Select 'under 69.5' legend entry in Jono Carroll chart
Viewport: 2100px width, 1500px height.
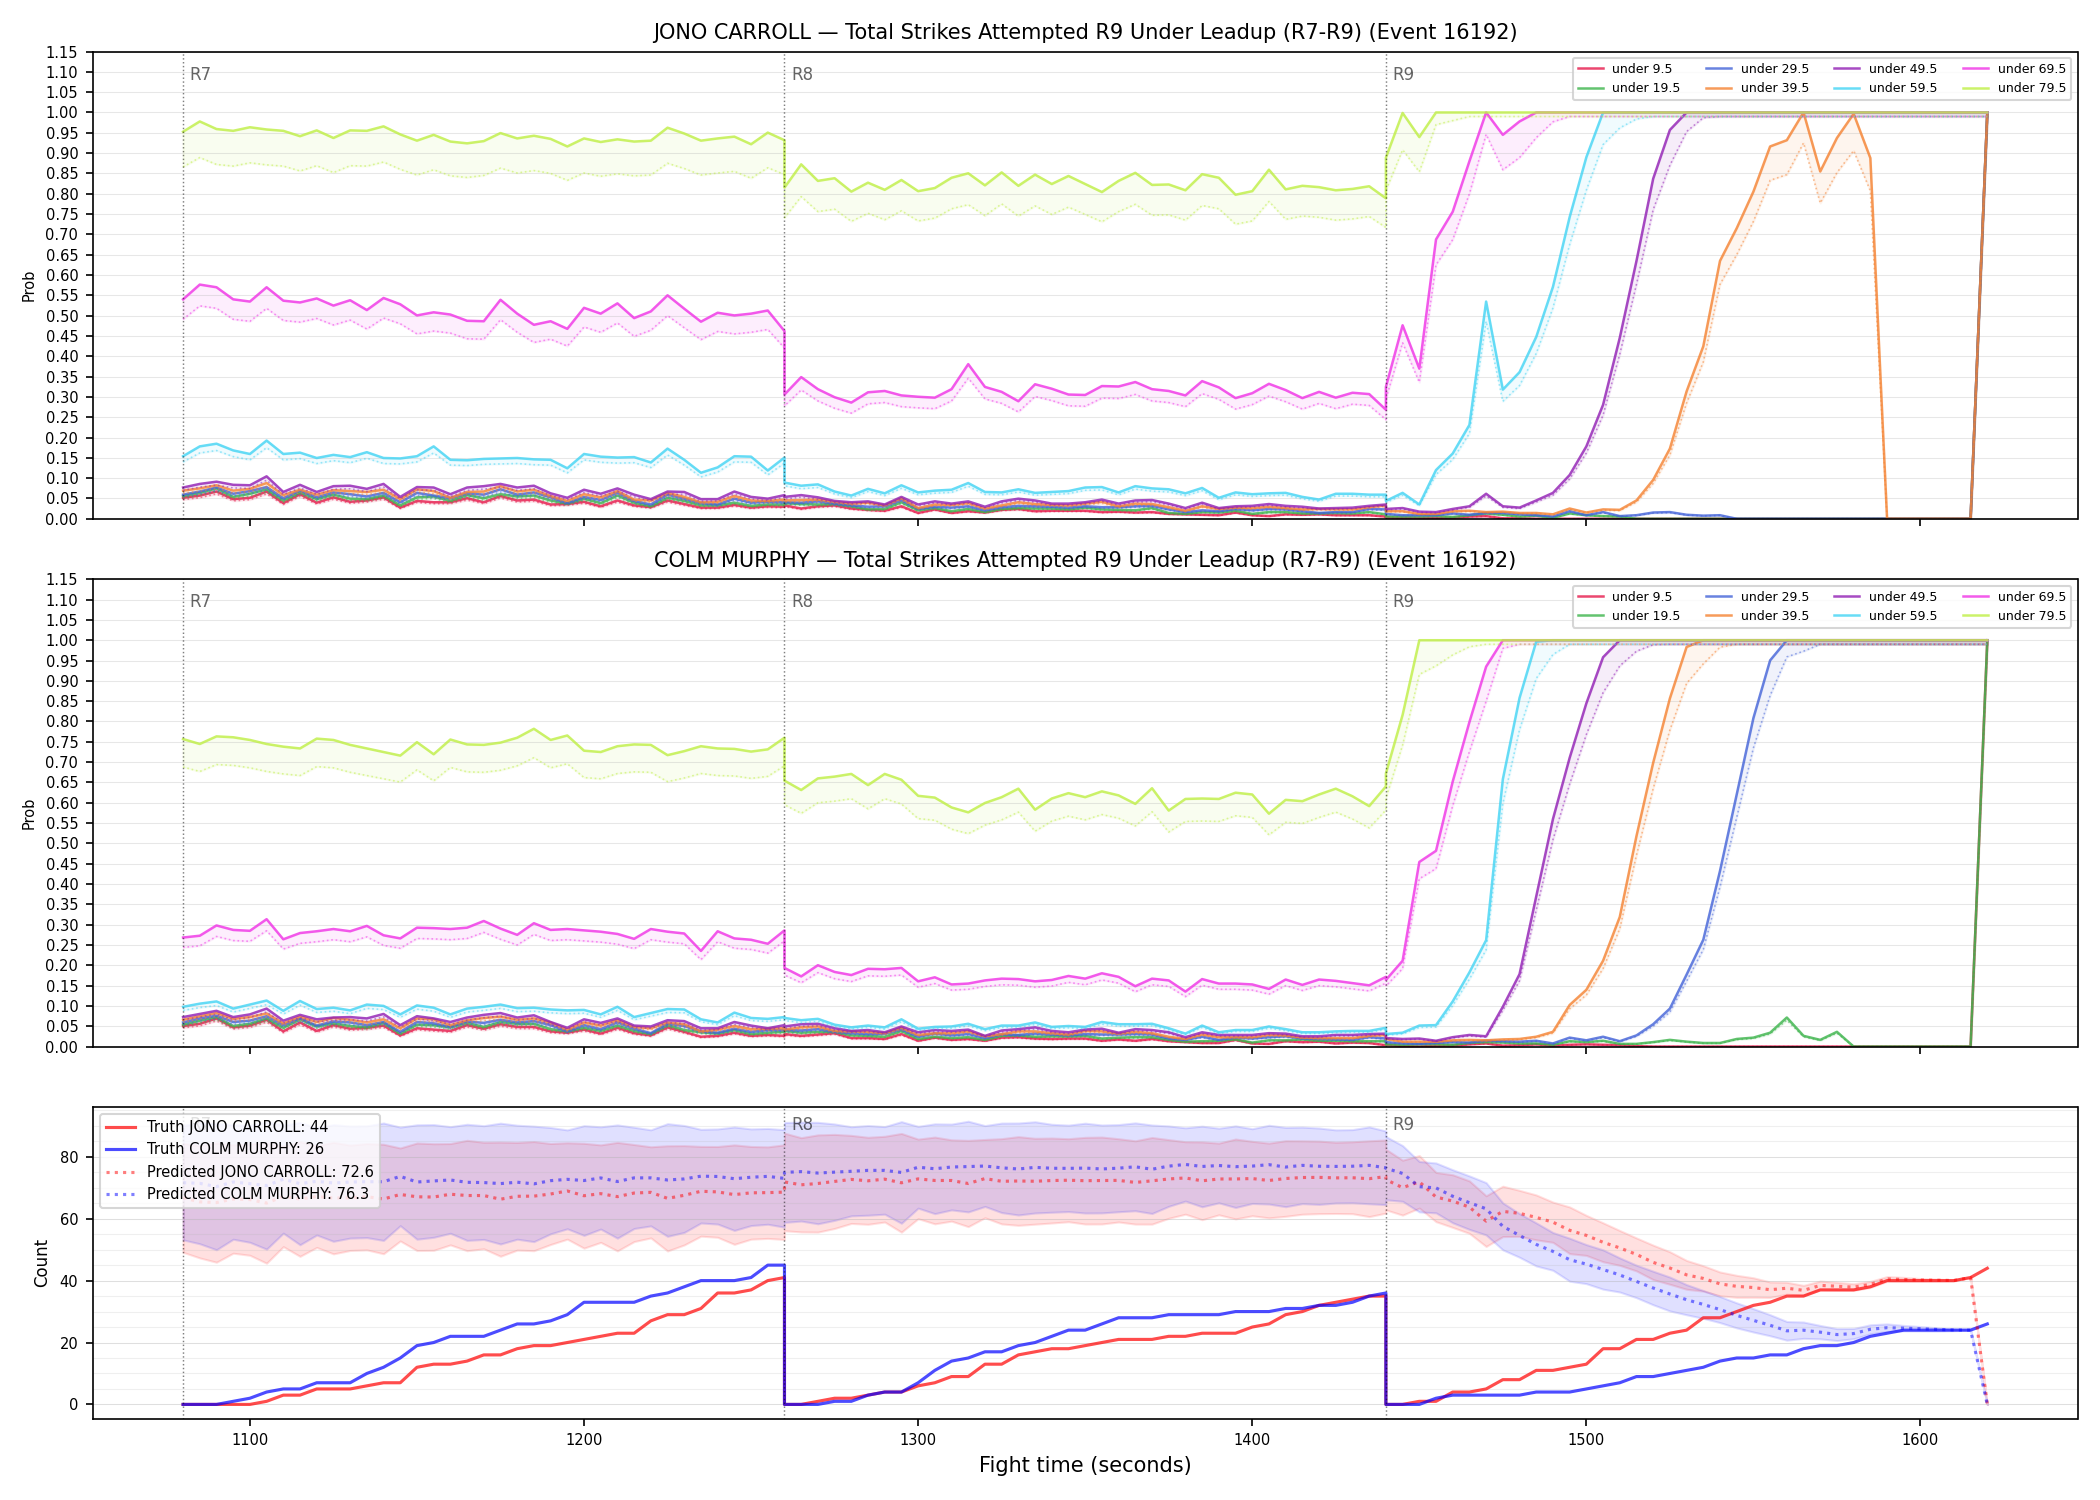click(x=2014, y=69)
